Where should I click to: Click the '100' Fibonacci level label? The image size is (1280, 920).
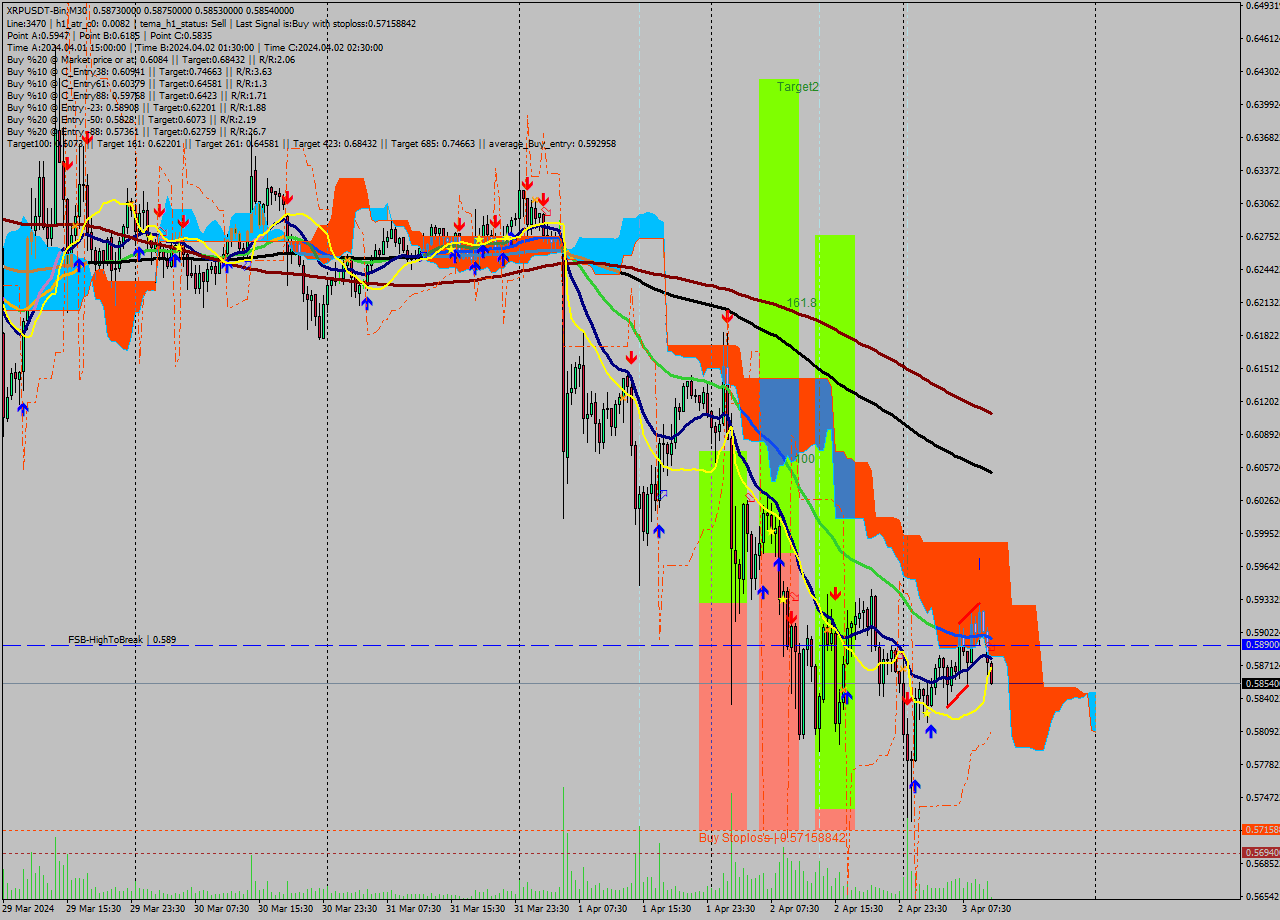[x=804, y=458]
